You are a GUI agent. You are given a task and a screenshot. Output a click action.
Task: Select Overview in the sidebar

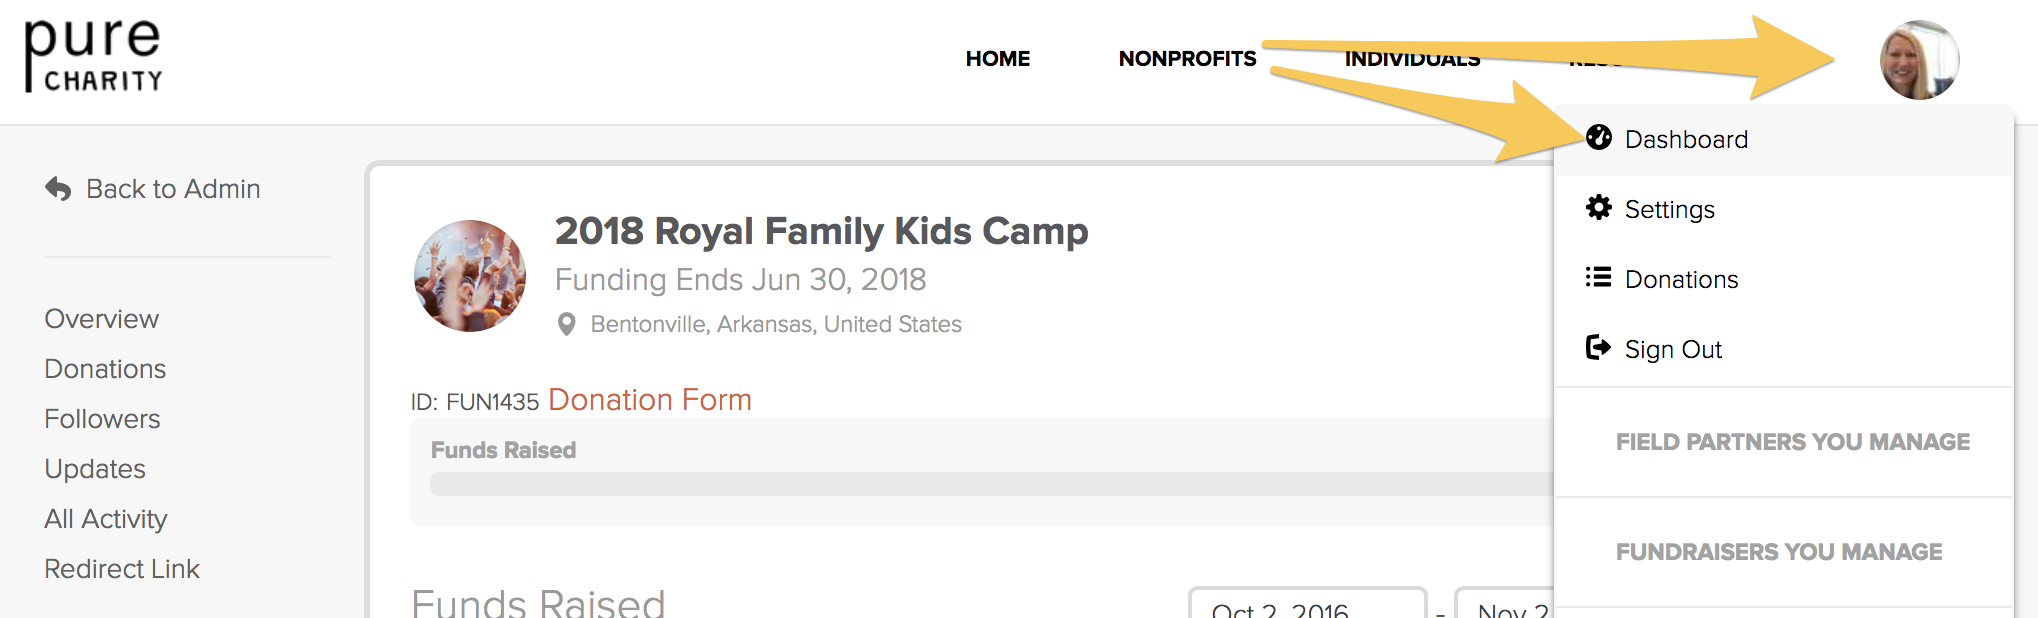(102, 318)
